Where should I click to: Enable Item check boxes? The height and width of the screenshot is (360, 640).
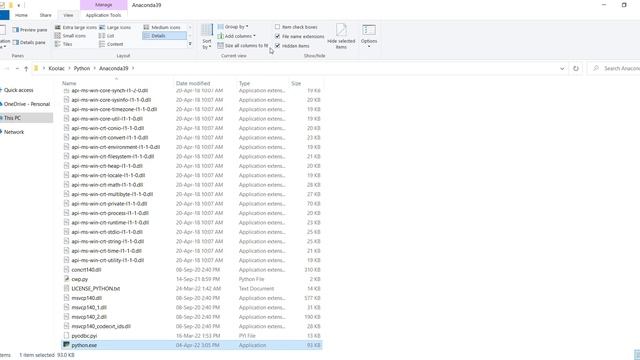pyautogui.click(x=278, y=27)
